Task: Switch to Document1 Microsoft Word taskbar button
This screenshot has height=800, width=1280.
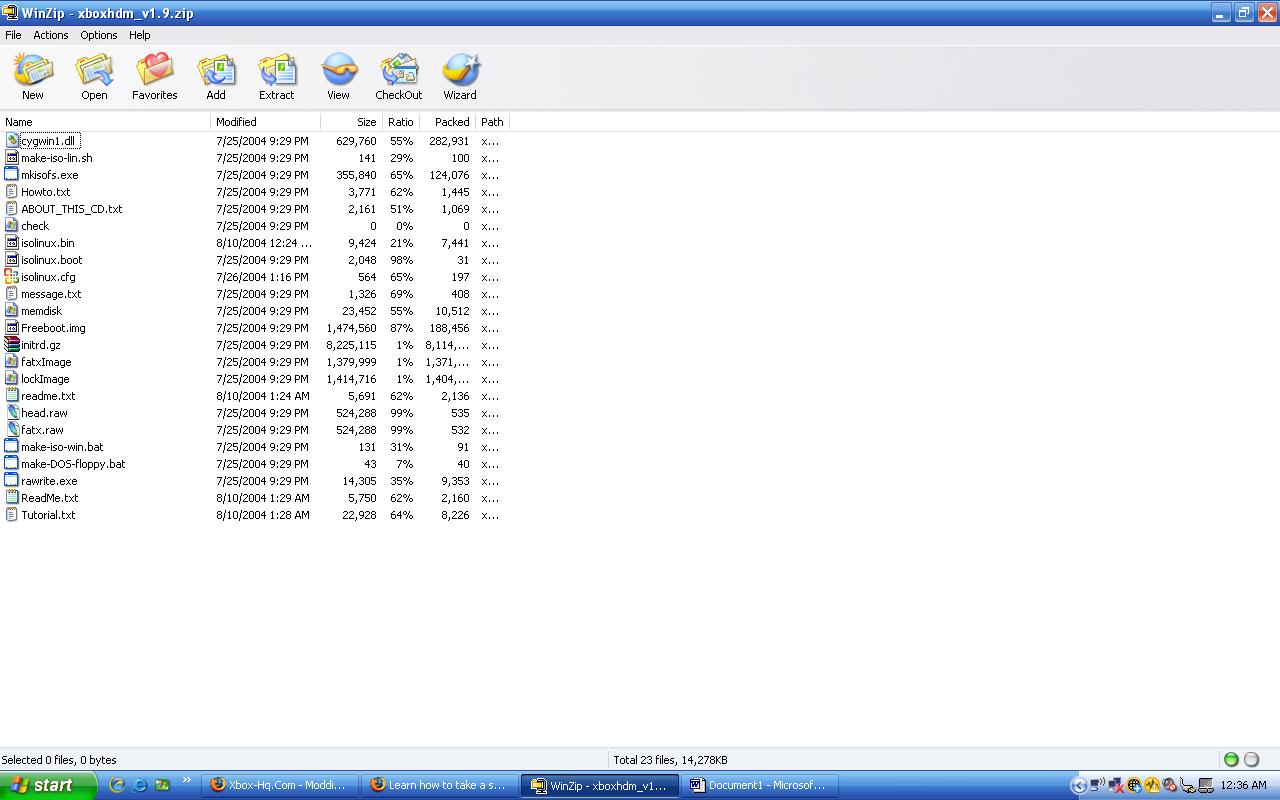Action: pyautogui.click(x=760, y=785)
